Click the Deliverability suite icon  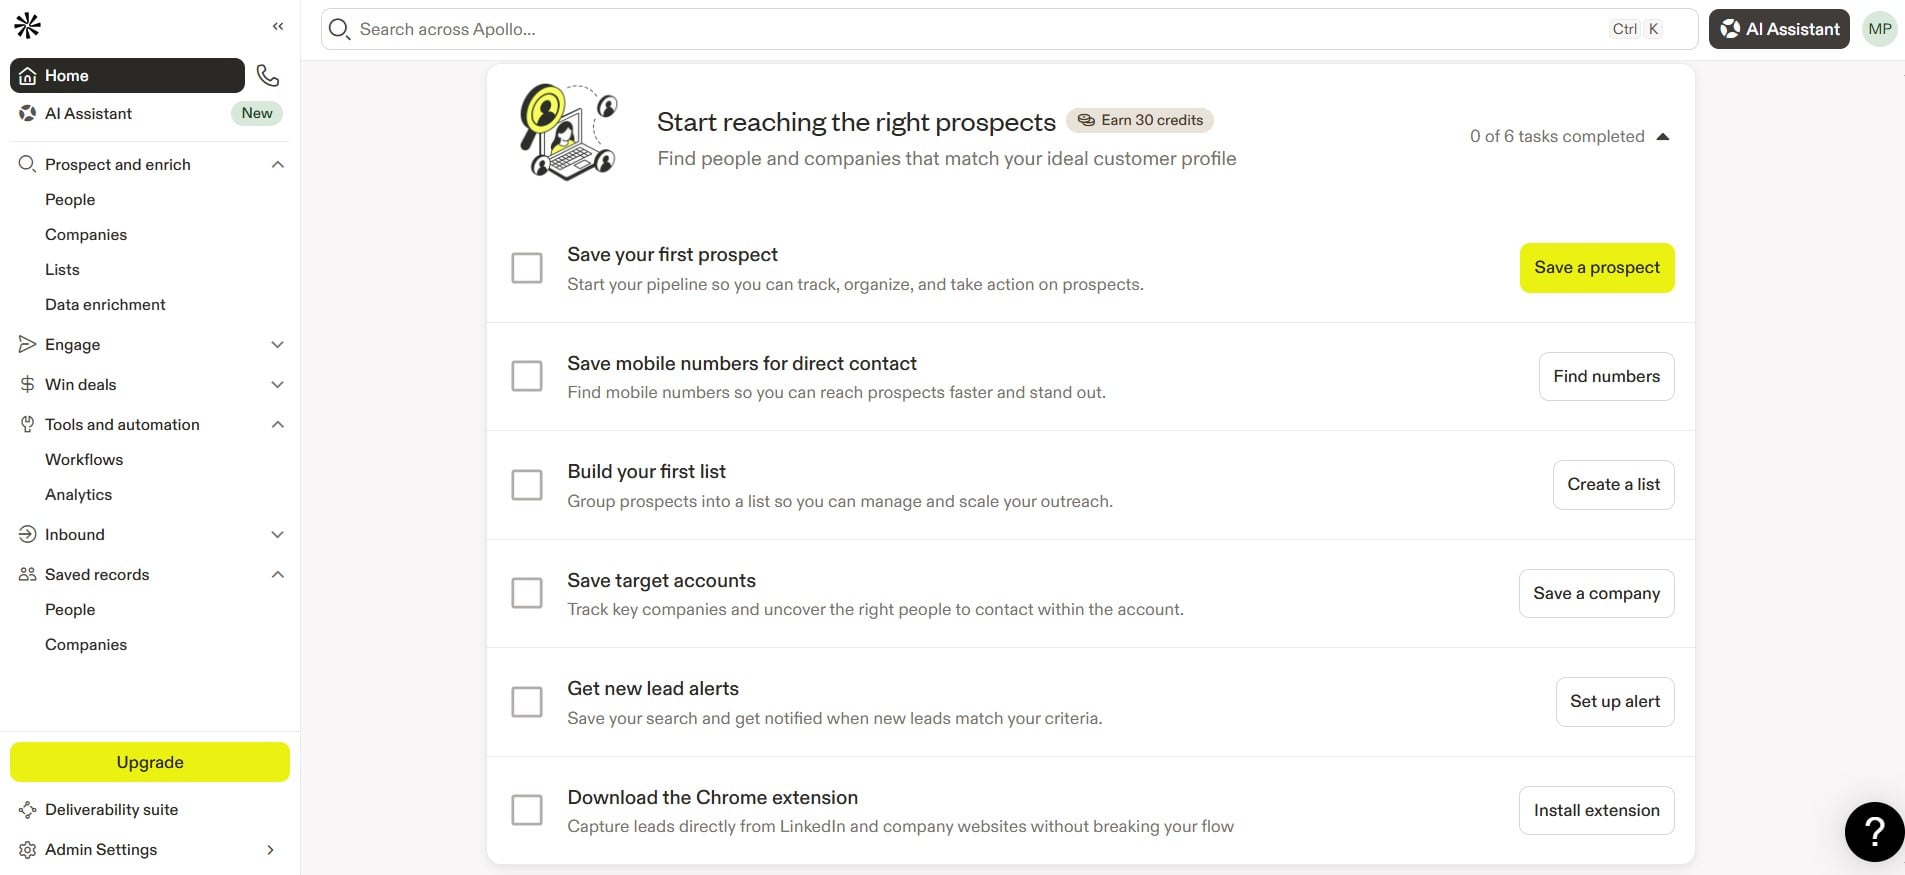pyautogui.click(x=28, y=810)
